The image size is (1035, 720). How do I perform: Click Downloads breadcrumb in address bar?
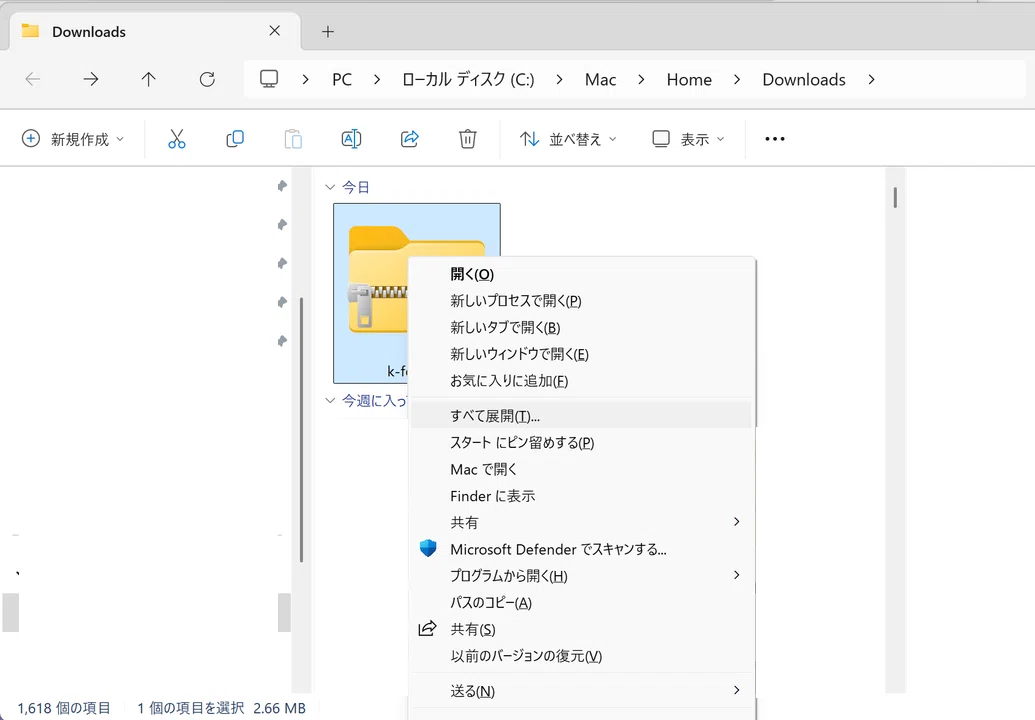[804, 79]
